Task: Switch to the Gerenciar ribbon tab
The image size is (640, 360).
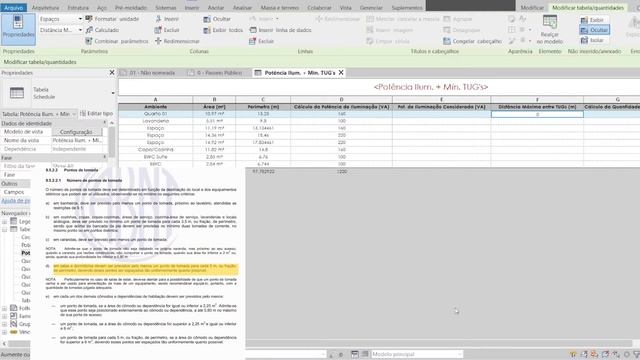Action: click(x=371, y=8)
